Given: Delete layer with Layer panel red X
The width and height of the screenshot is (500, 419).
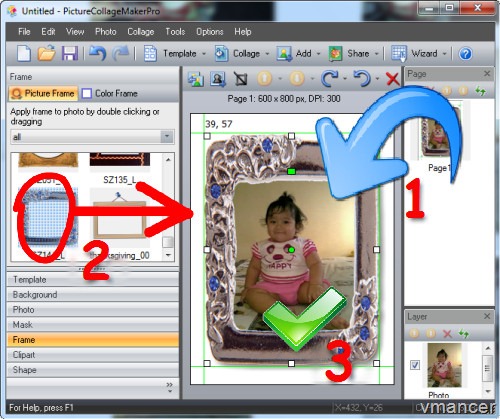Looking at the screenshot, I should pyautogui.click(x=447, y=333).
